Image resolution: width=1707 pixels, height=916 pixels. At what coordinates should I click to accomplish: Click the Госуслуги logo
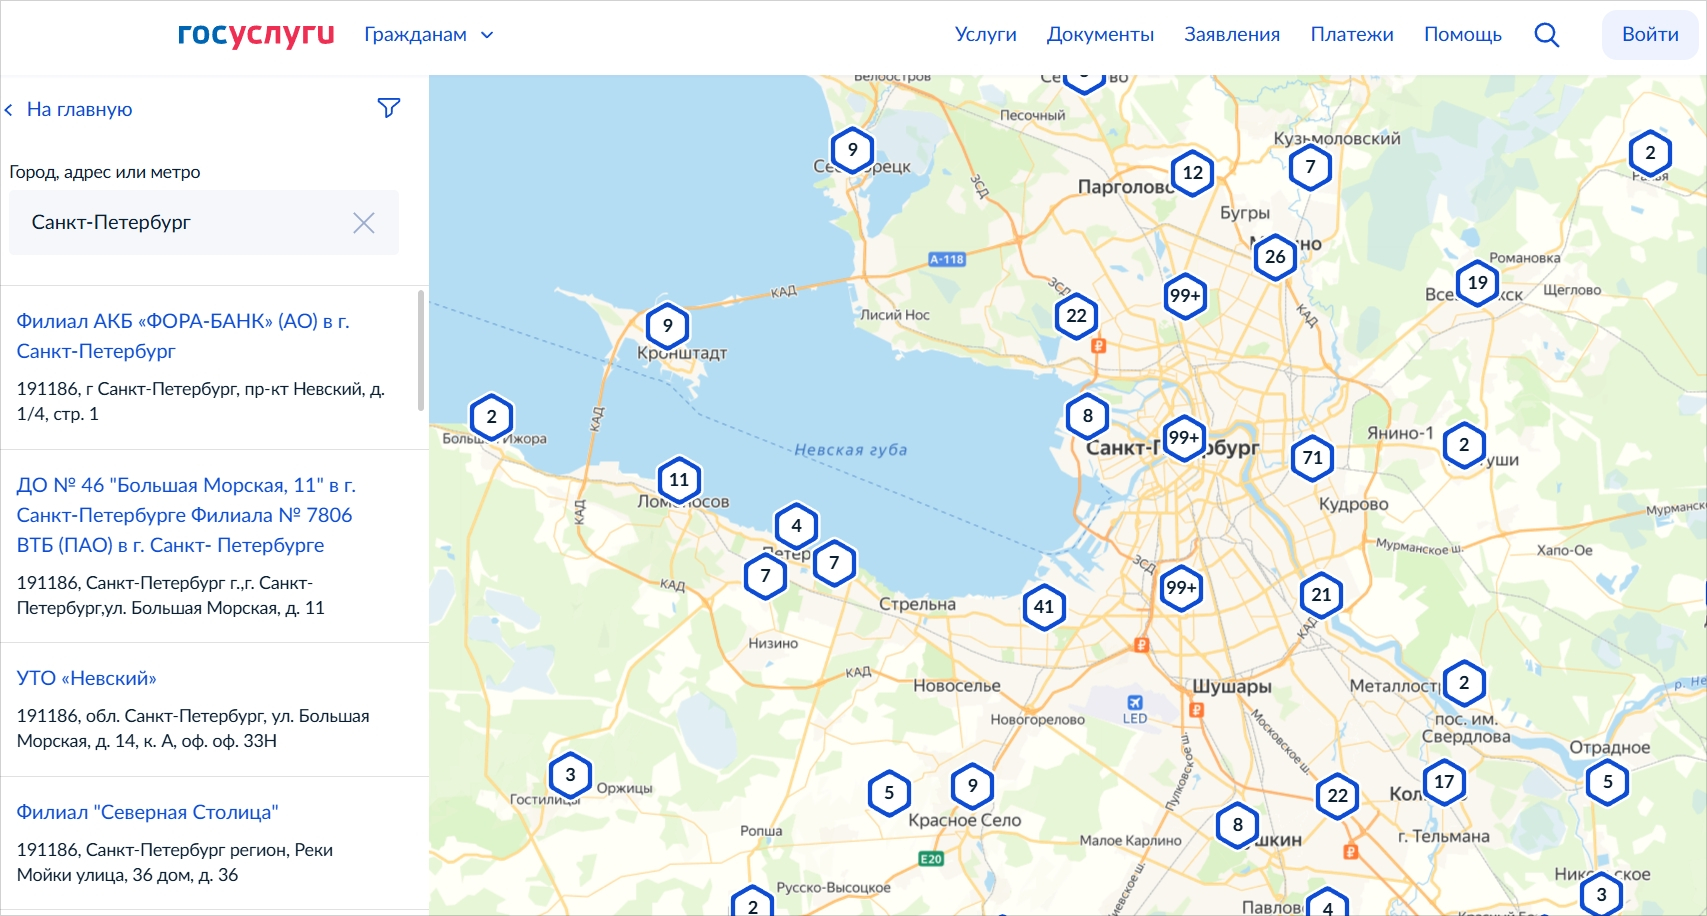click(x=256, y=34)
